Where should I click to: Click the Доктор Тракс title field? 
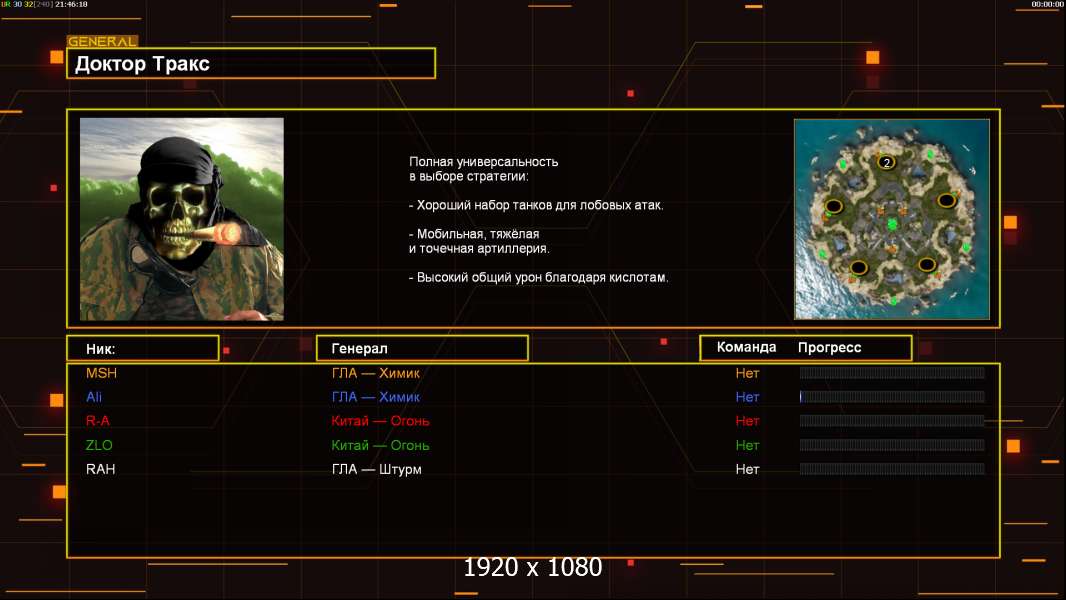click(x=251, y=63)
